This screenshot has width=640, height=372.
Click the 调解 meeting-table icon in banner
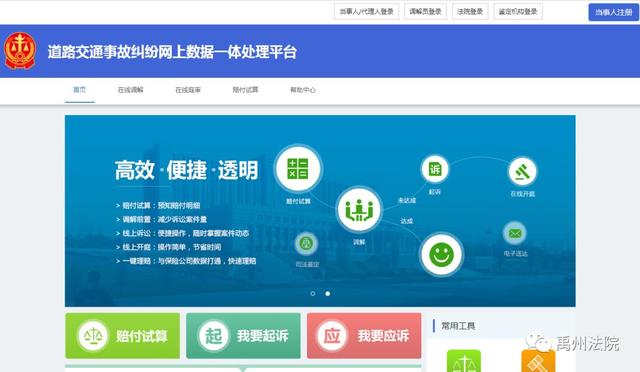[359, 210]
